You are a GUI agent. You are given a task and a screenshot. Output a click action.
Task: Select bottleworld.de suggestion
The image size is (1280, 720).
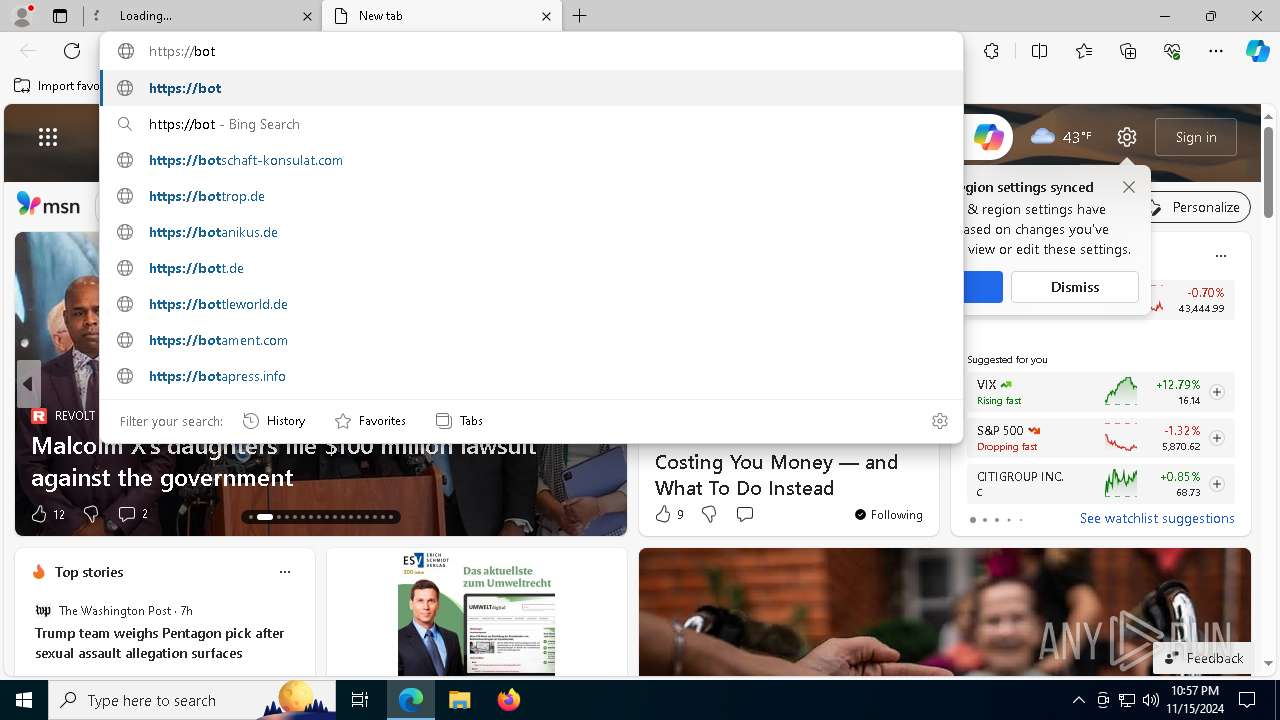tap(532, 304)
